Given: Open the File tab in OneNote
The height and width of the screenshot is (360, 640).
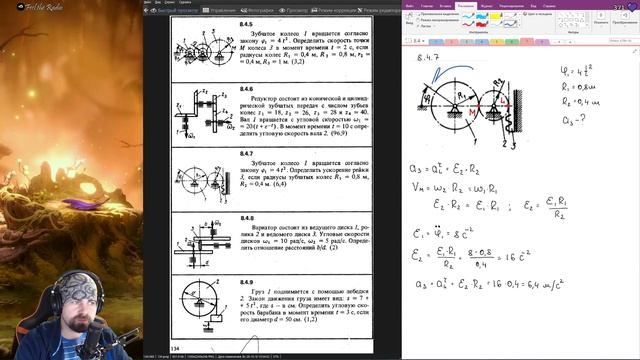Looking at the screenshot, I should [409, 6].
